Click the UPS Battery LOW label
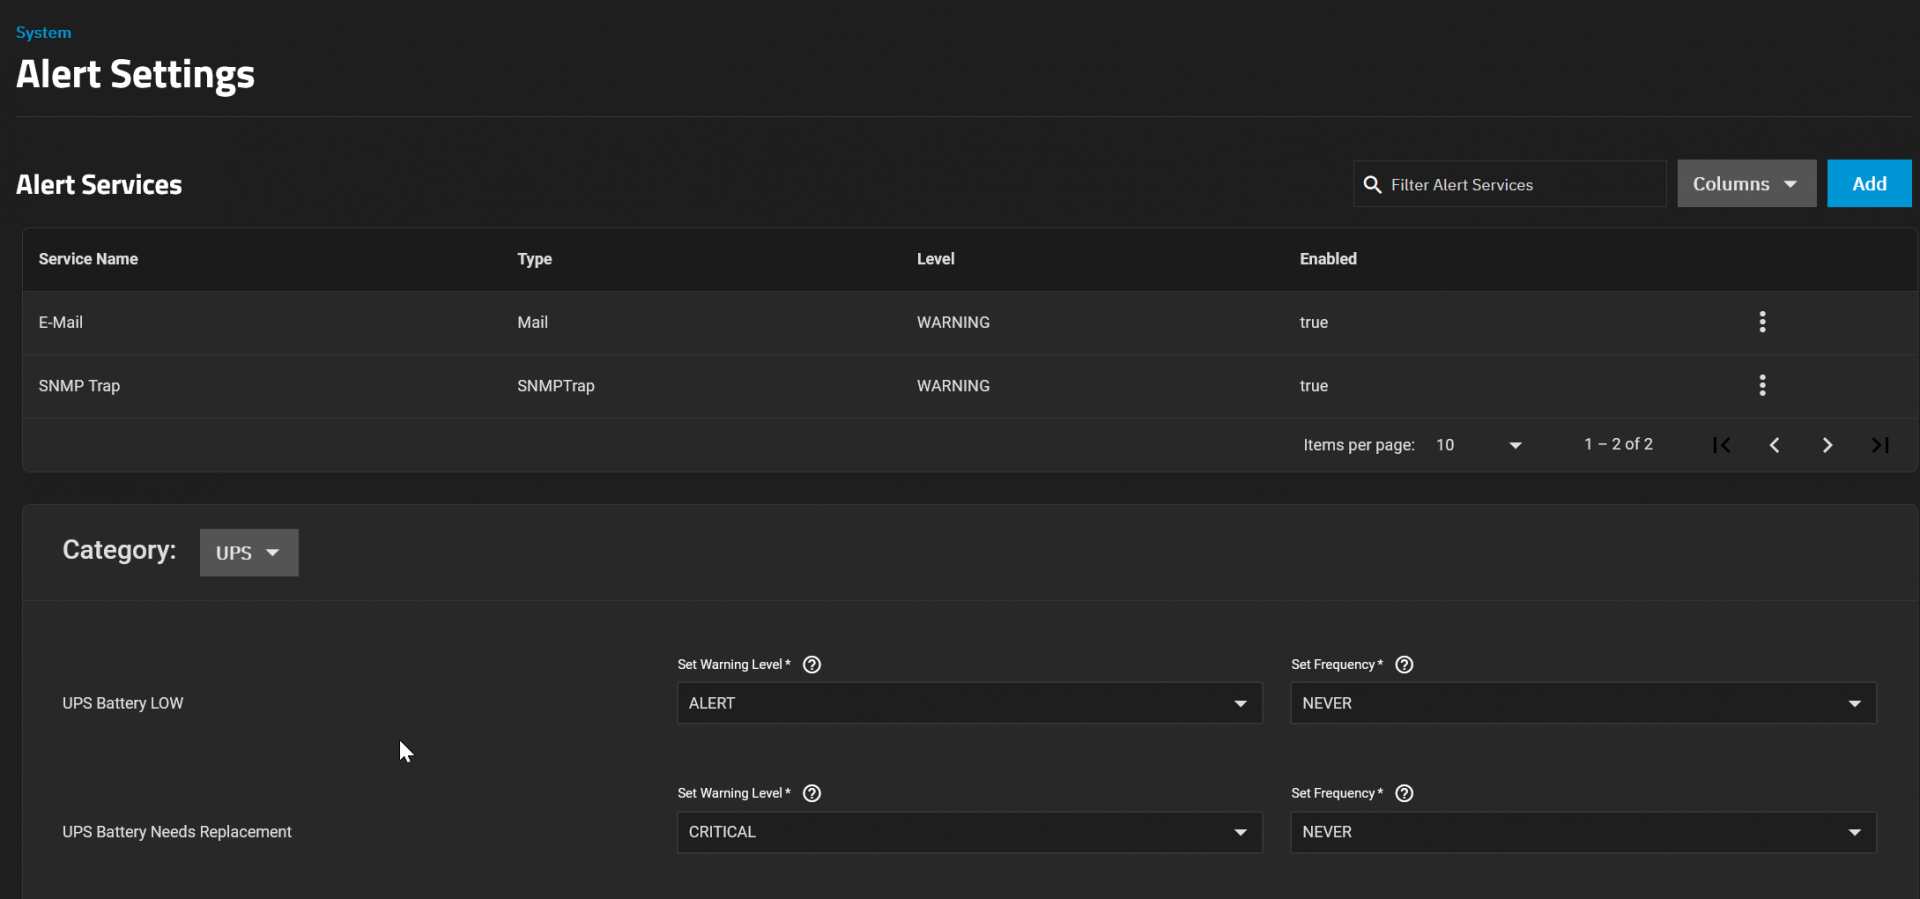1920x899 pixels. tap(123, 703)
